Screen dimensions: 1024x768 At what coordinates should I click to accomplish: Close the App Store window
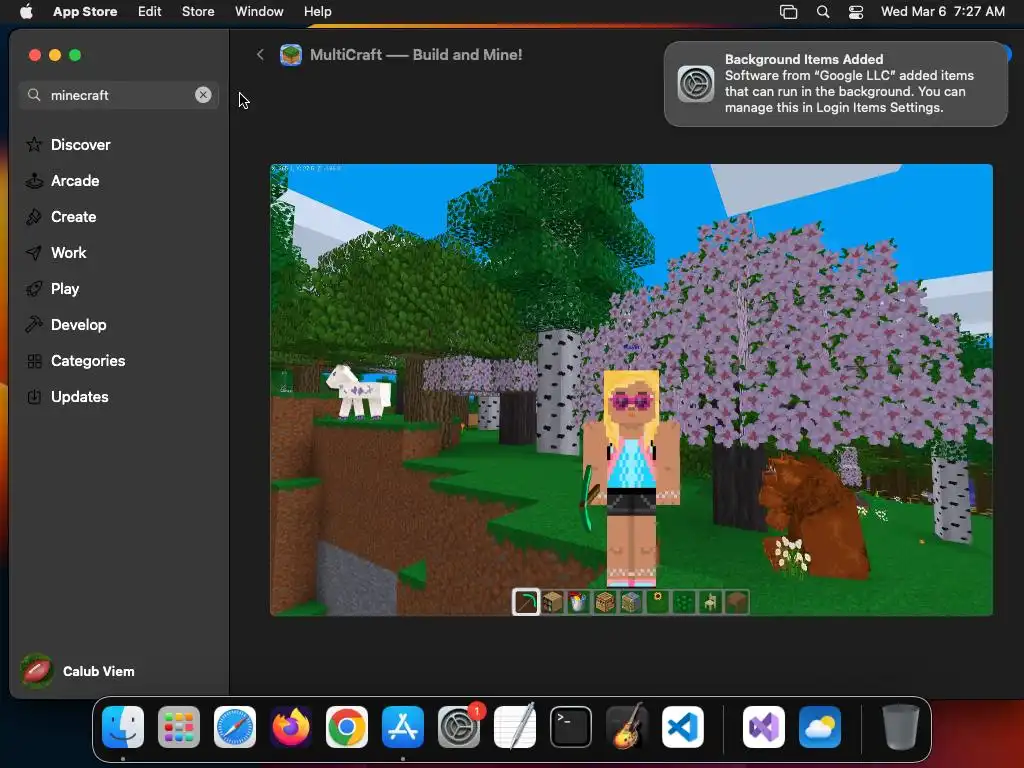tap(35, 55)
